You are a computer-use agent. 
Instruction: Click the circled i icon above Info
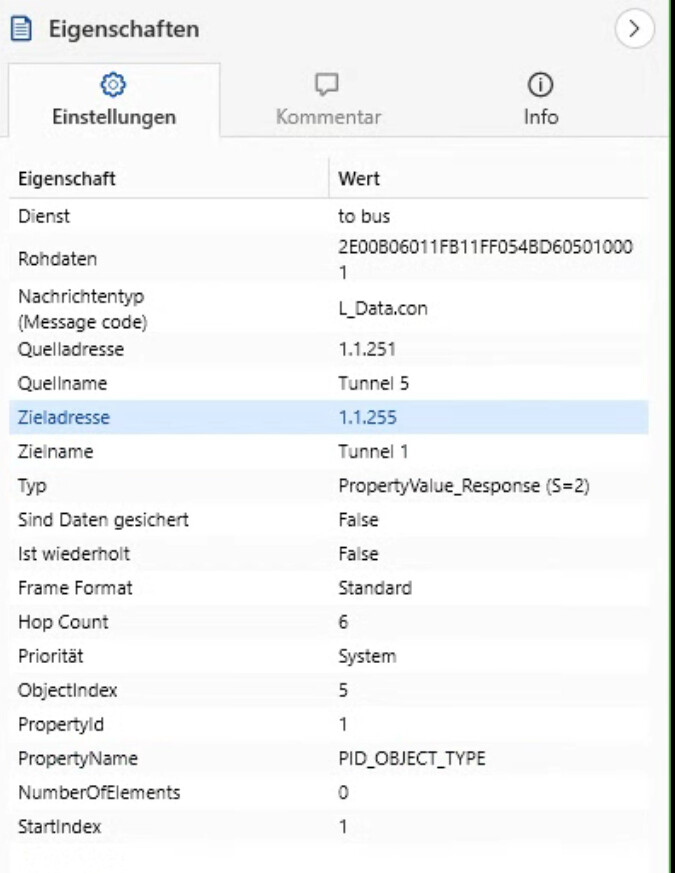[x=540, y=84]
